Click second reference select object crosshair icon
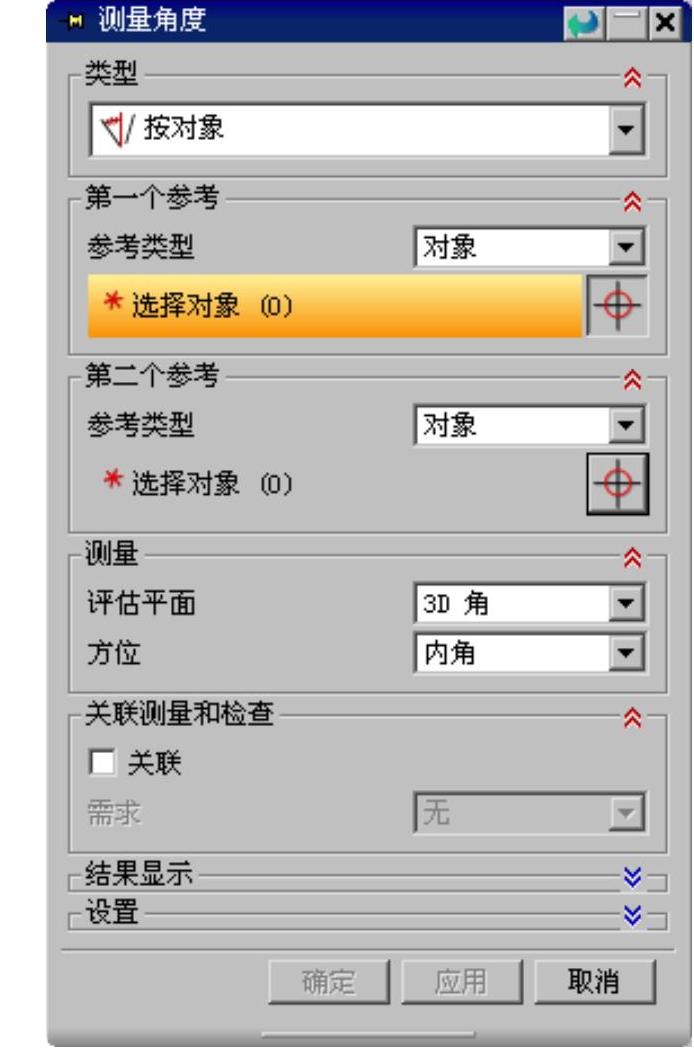The width and height of the screenshot is (694, 1064). (617, 484)
